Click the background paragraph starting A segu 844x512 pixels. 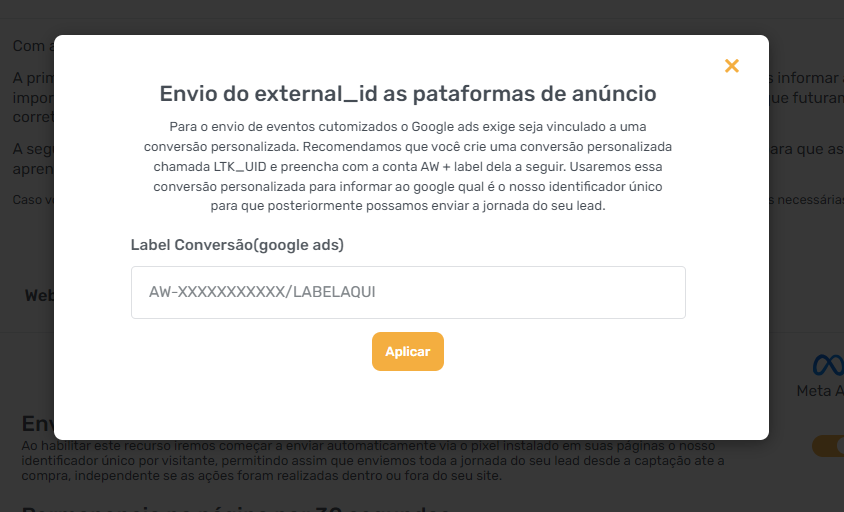coord(33,158)
